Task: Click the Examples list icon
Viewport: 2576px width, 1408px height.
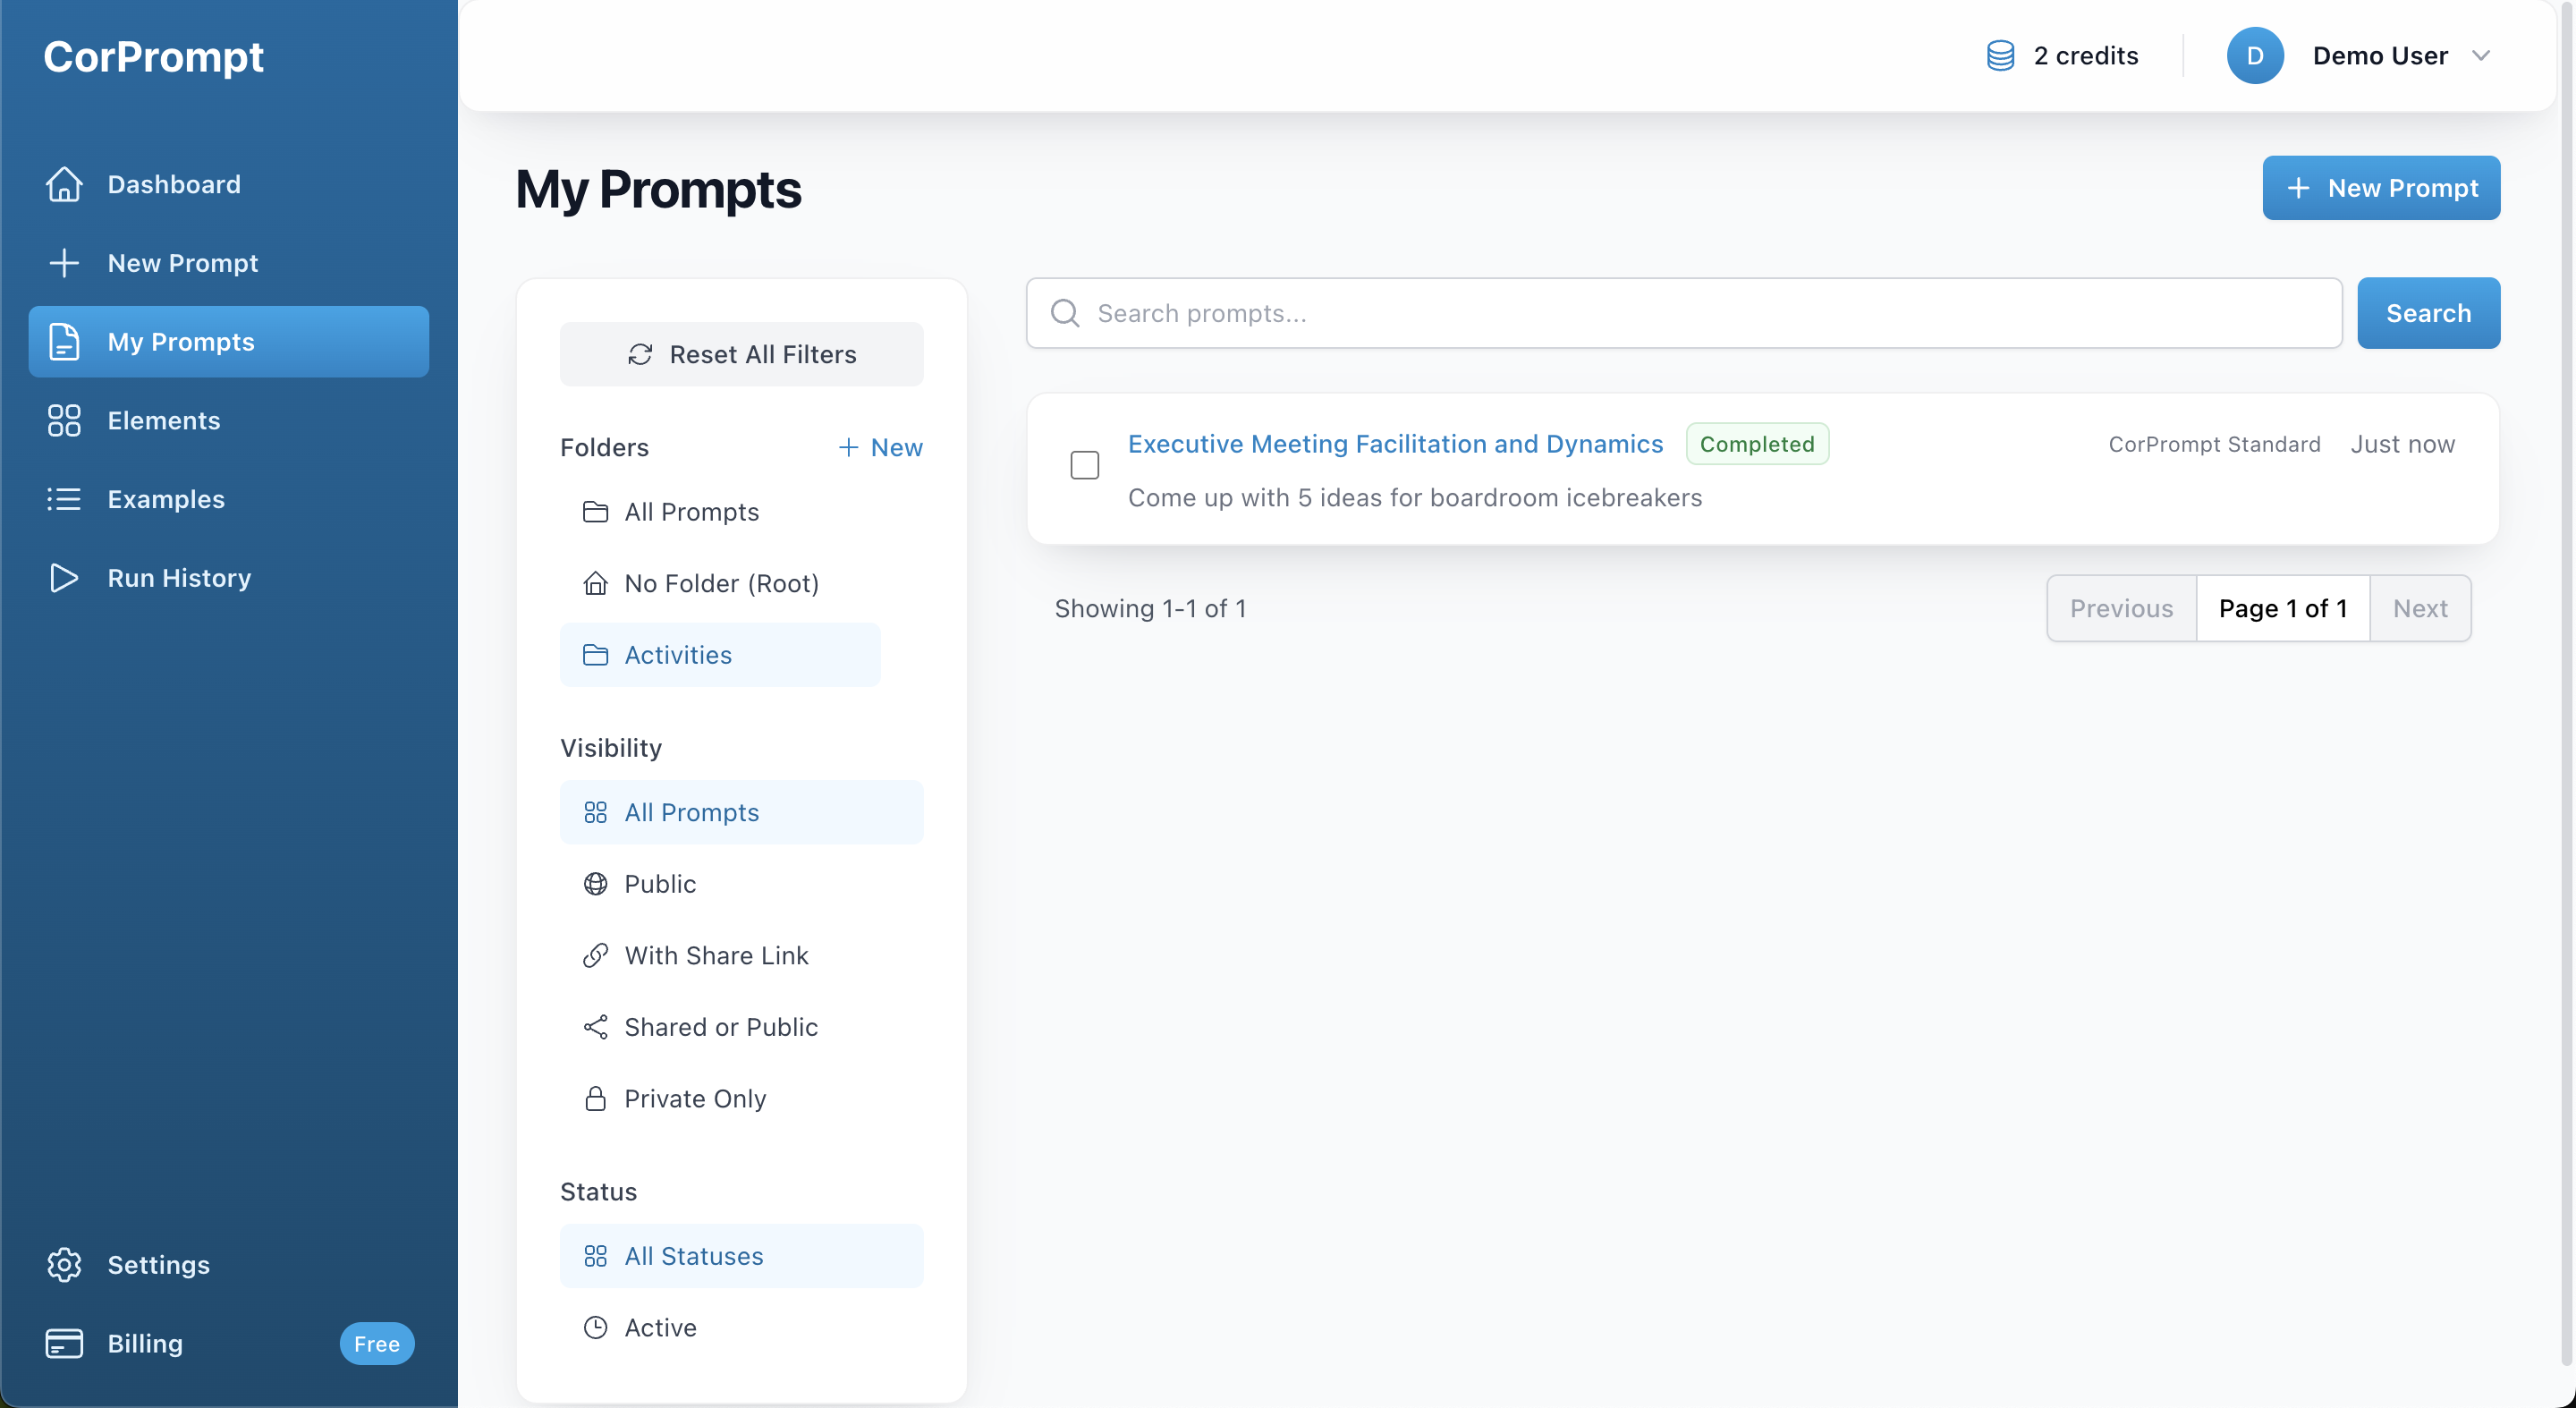Action: coord(64,499)
